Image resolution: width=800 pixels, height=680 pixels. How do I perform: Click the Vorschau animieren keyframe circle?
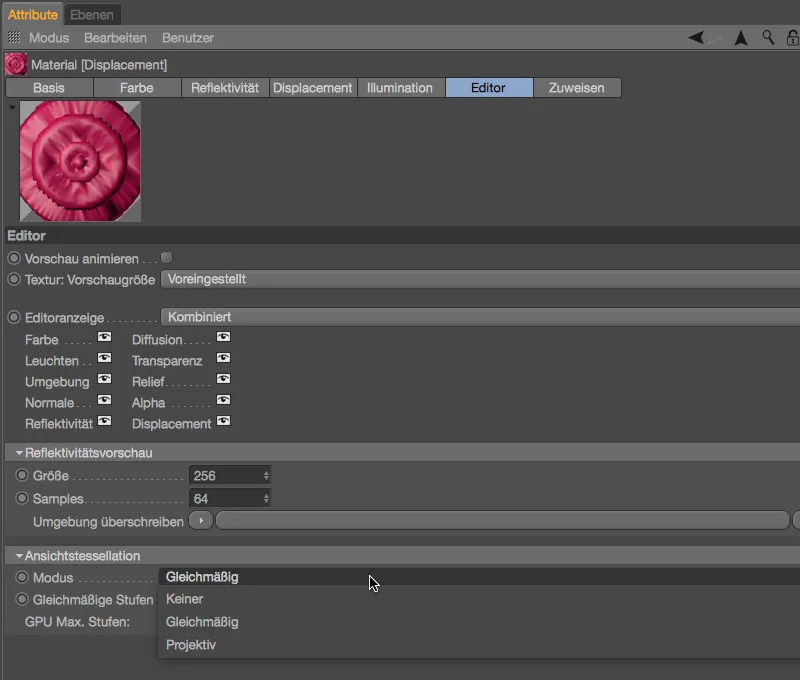14,258
